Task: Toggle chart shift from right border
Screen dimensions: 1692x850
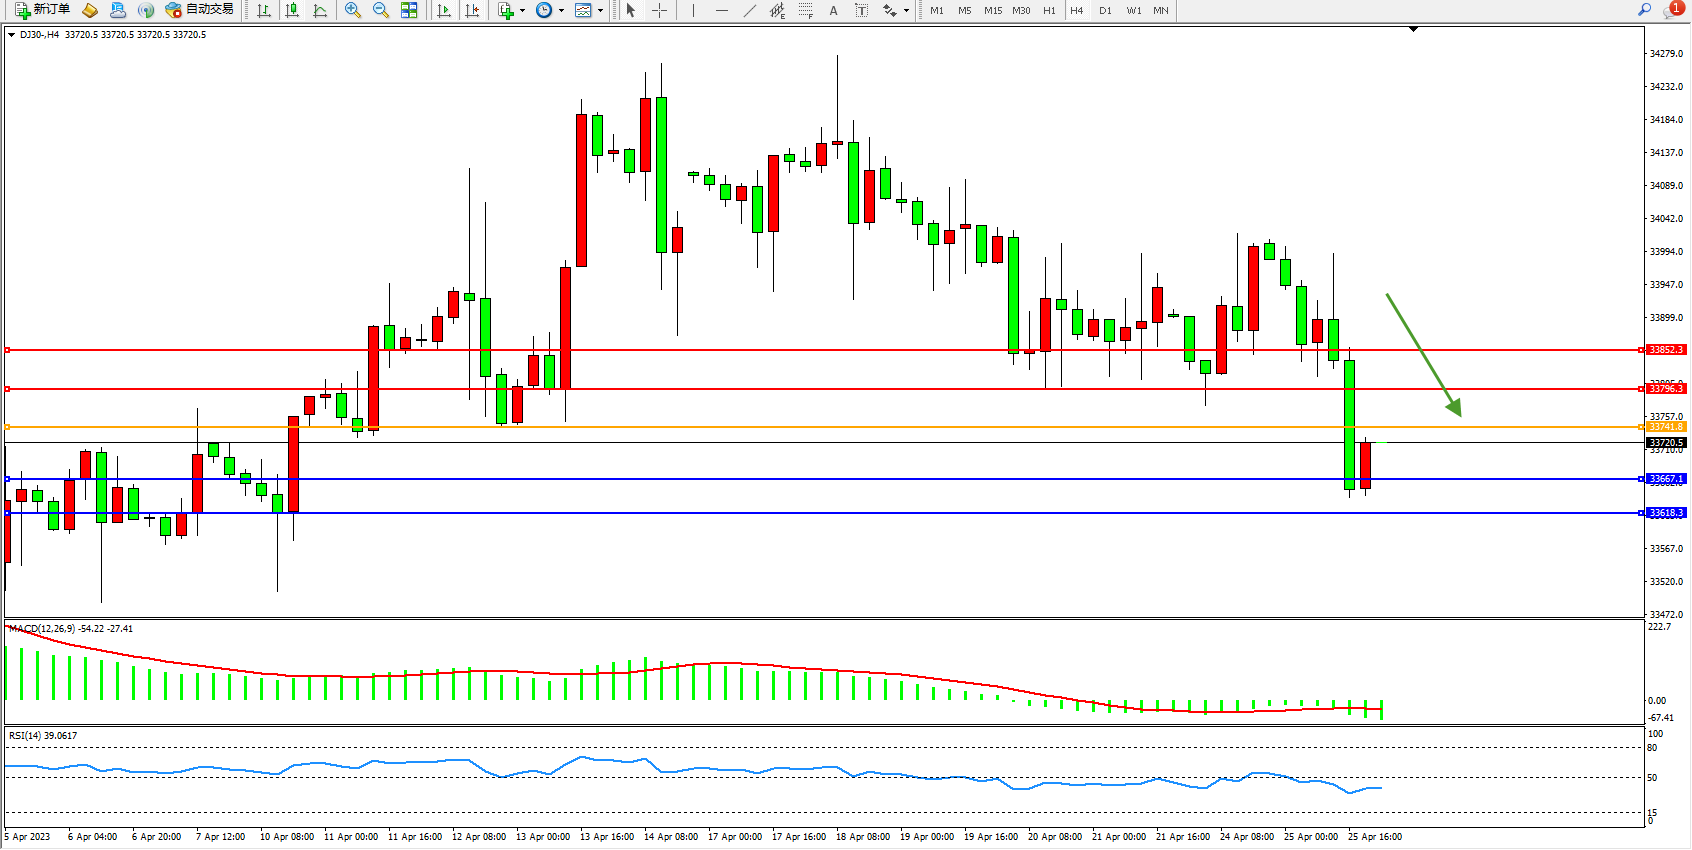Action: 472,10
